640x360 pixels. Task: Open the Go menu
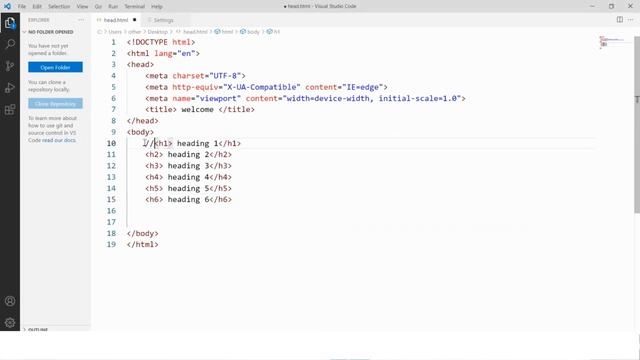coord(98,7)
